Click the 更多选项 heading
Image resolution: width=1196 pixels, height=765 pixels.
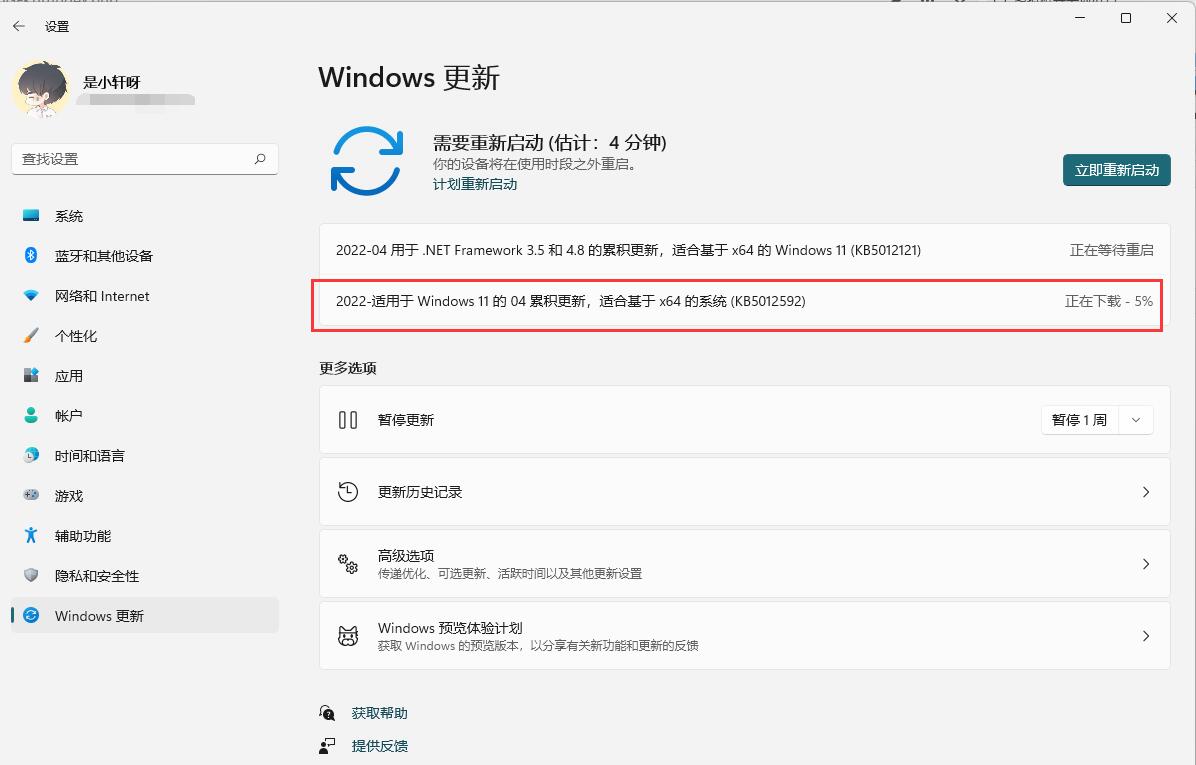click(348, 368)
